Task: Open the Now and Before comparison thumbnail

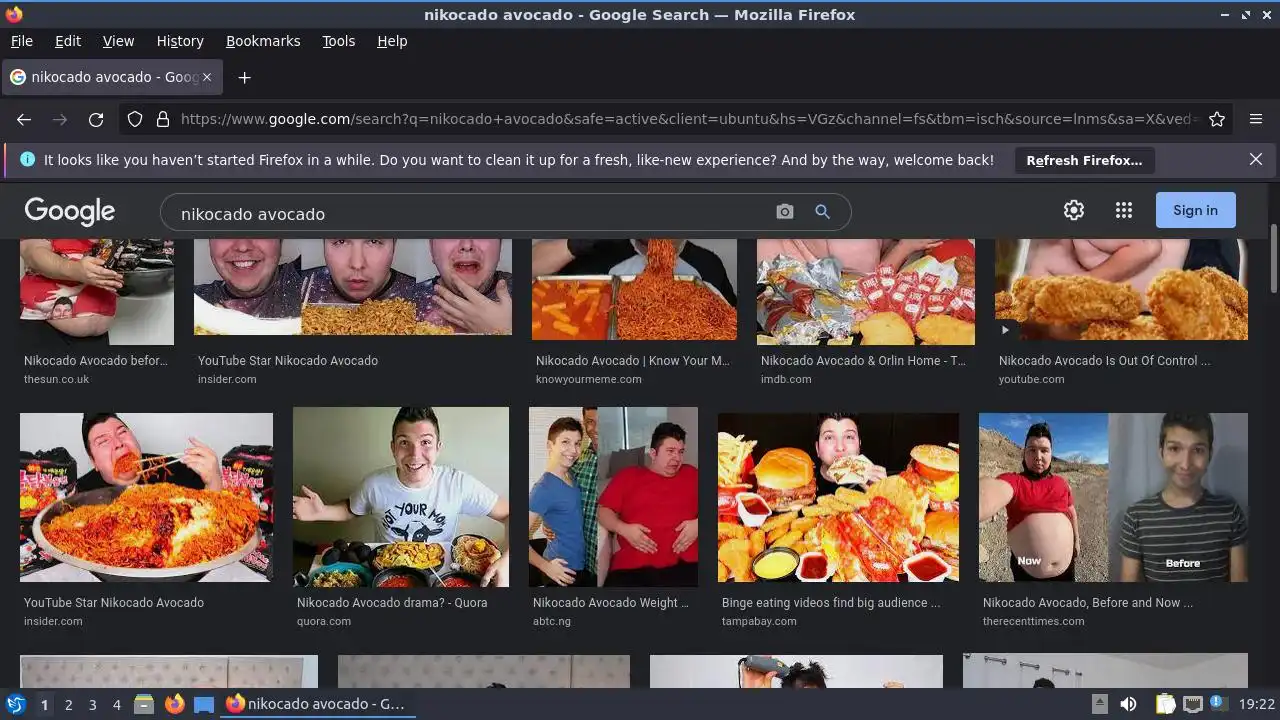Action: click(1113, 497)
